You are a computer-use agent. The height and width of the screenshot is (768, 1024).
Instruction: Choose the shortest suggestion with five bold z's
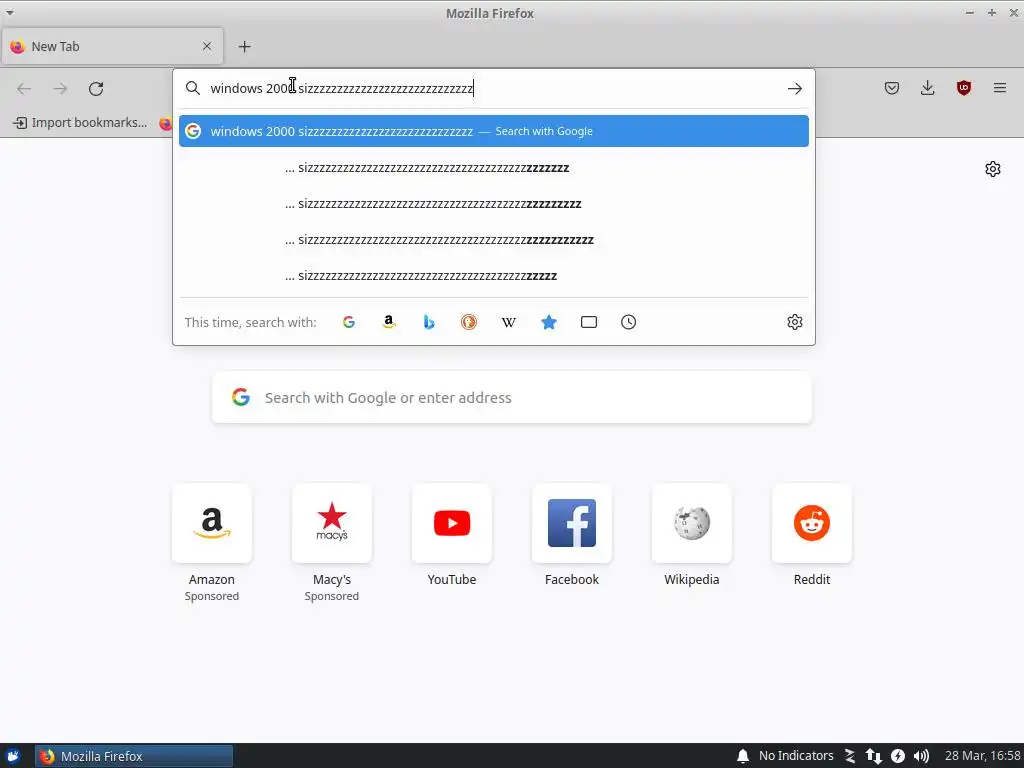(494, 276)
